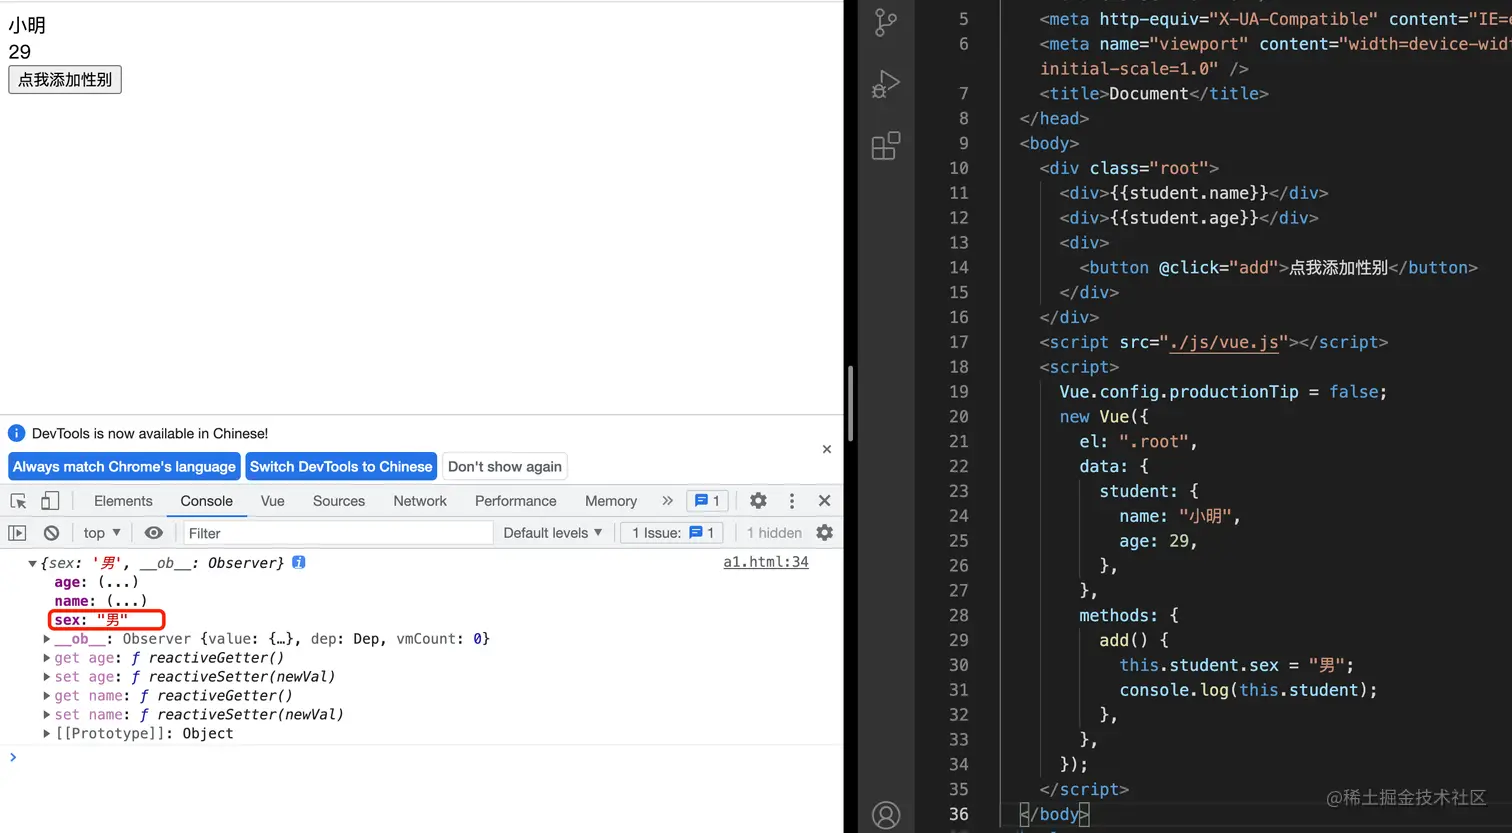Focus the console Filter input field
This screenshot has height=833, width=1512.
pos(338,533)
